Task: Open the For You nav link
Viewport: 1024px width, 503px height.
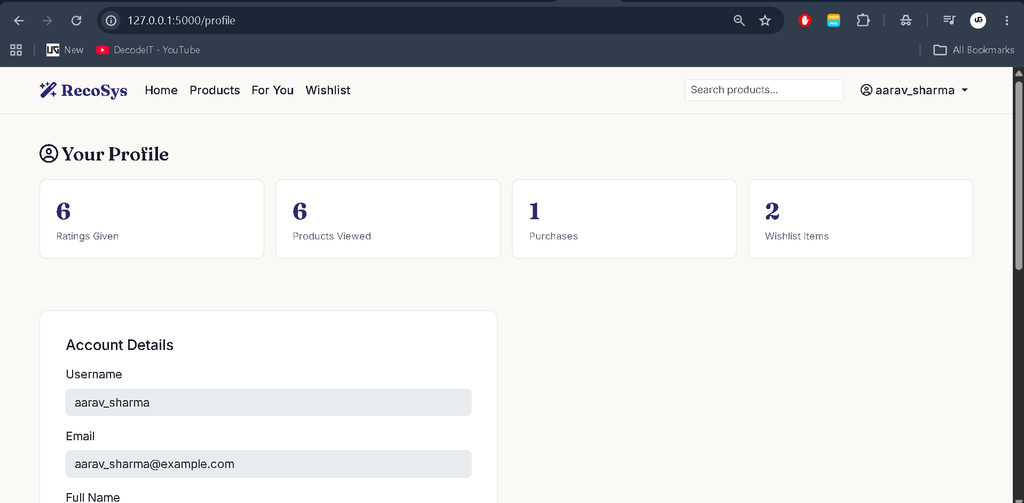Action: pos(272,90)
